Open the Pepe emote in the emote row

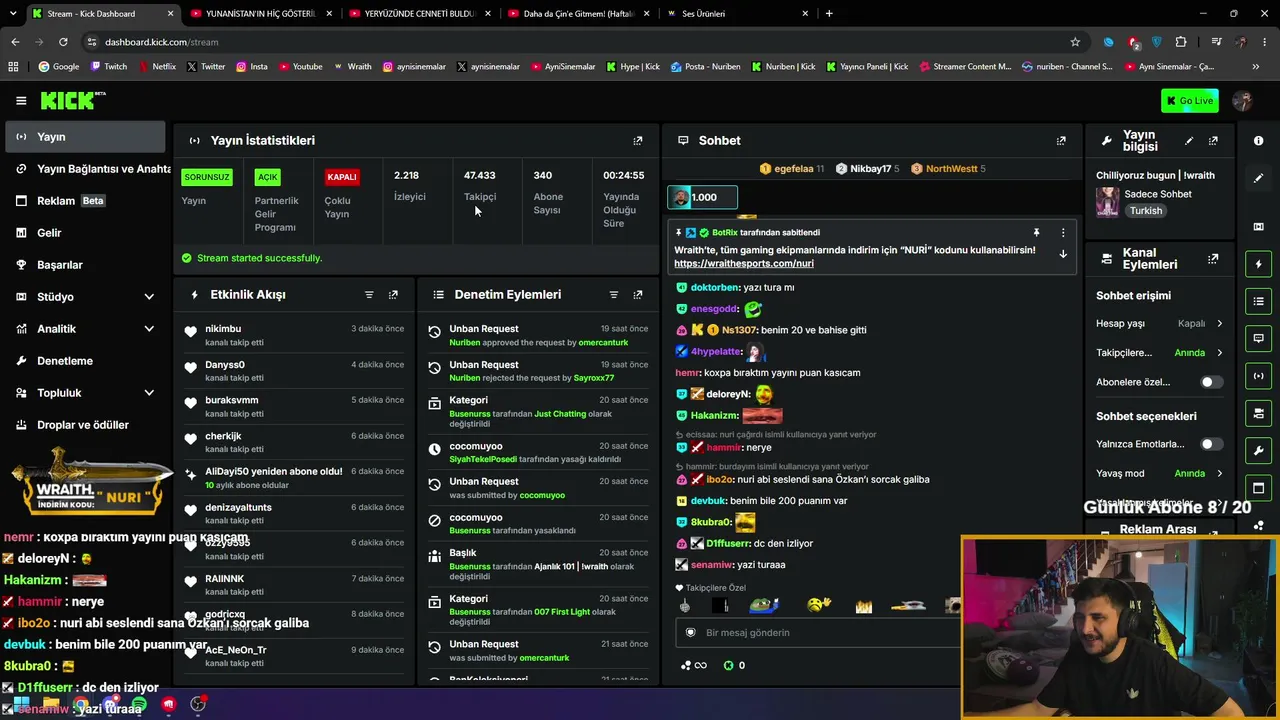(764, 605)
